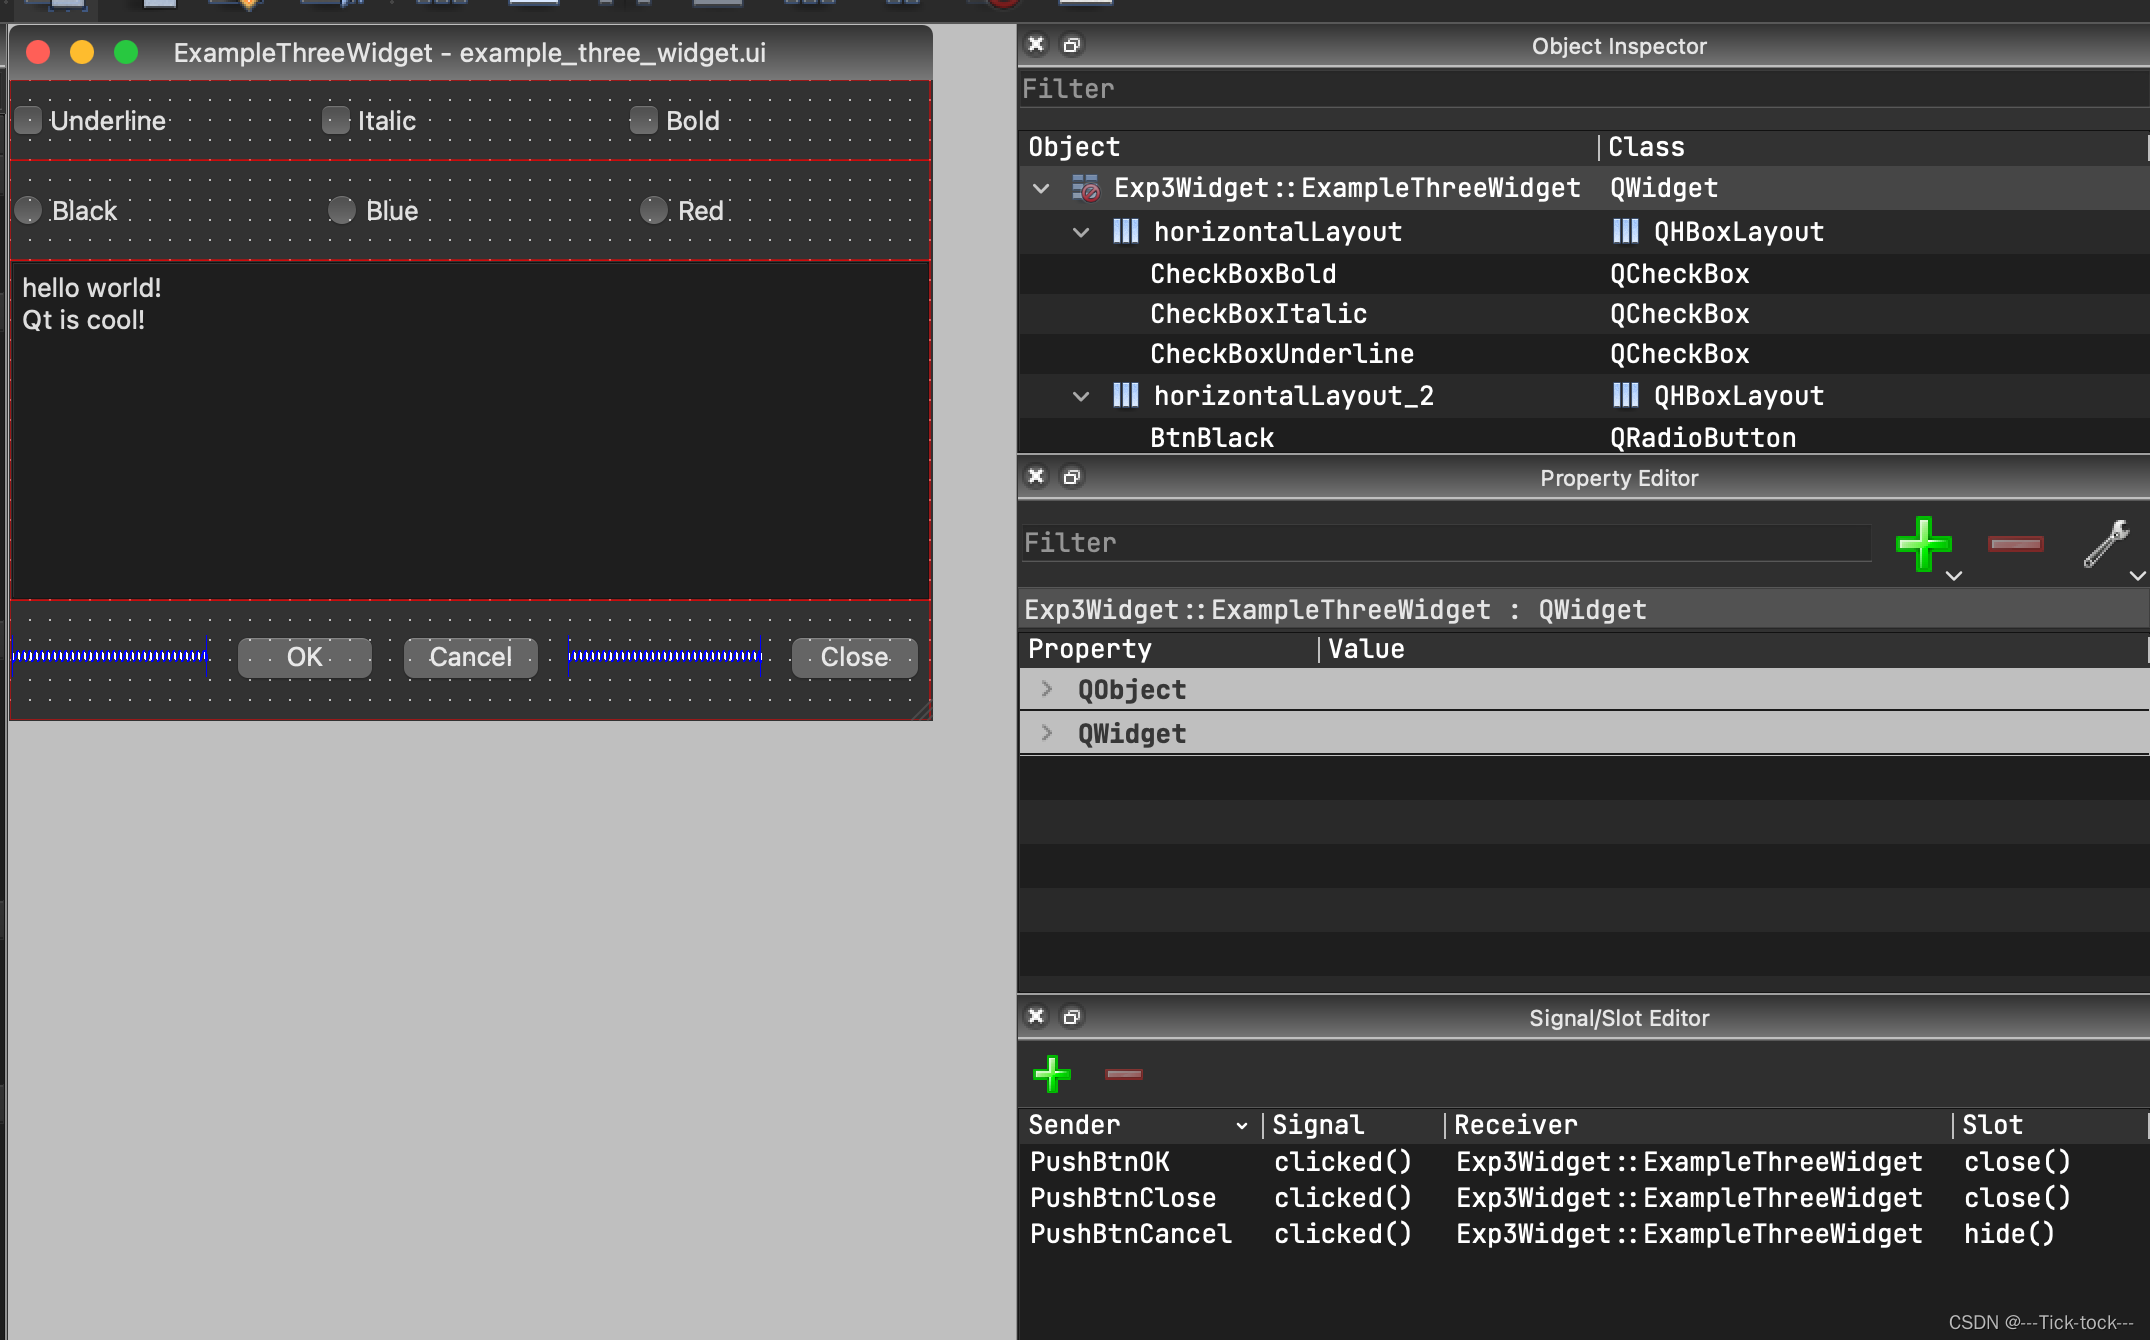Select the slider next to the Cancel button
The image size is (2150, 1340).
pyautogui.click(x=665, y=657)
